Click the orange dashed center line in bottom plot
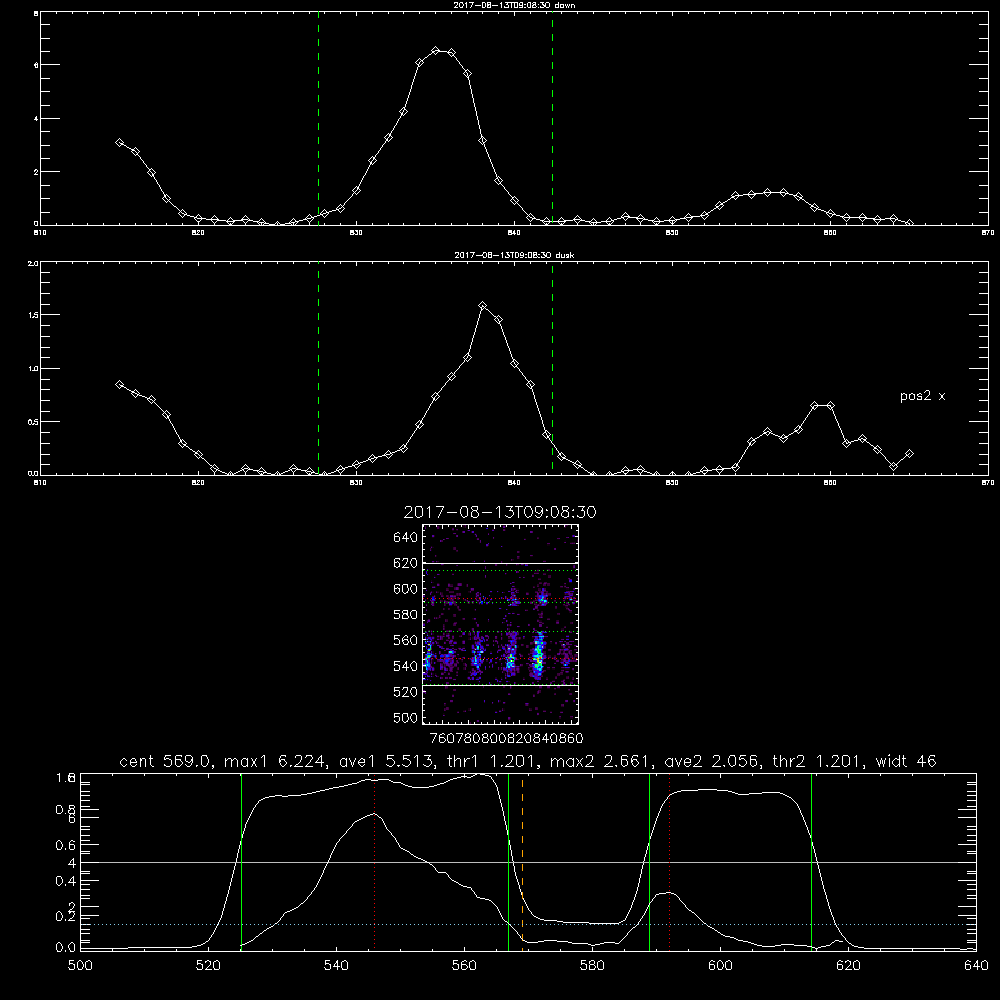 522,861
